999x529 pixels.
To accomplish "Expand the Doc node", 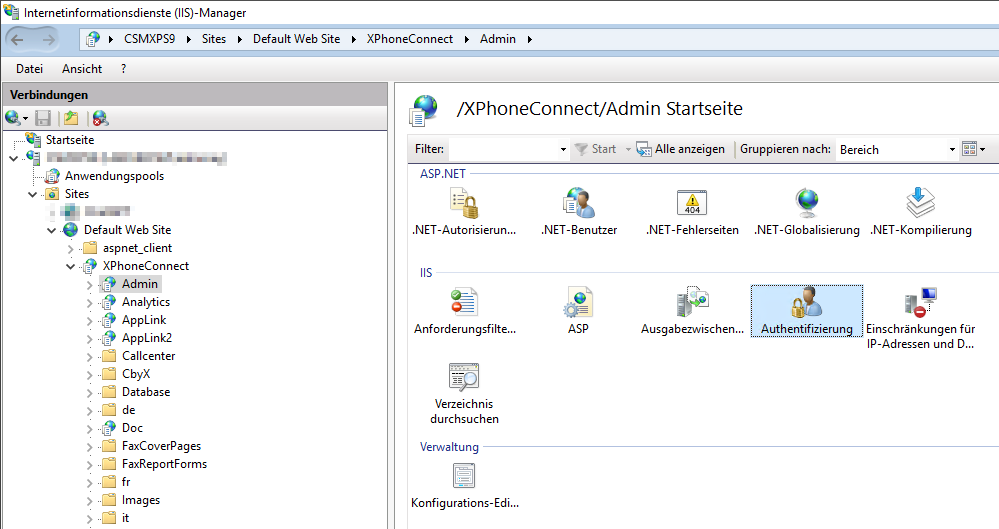I will (x=90, y=429).
